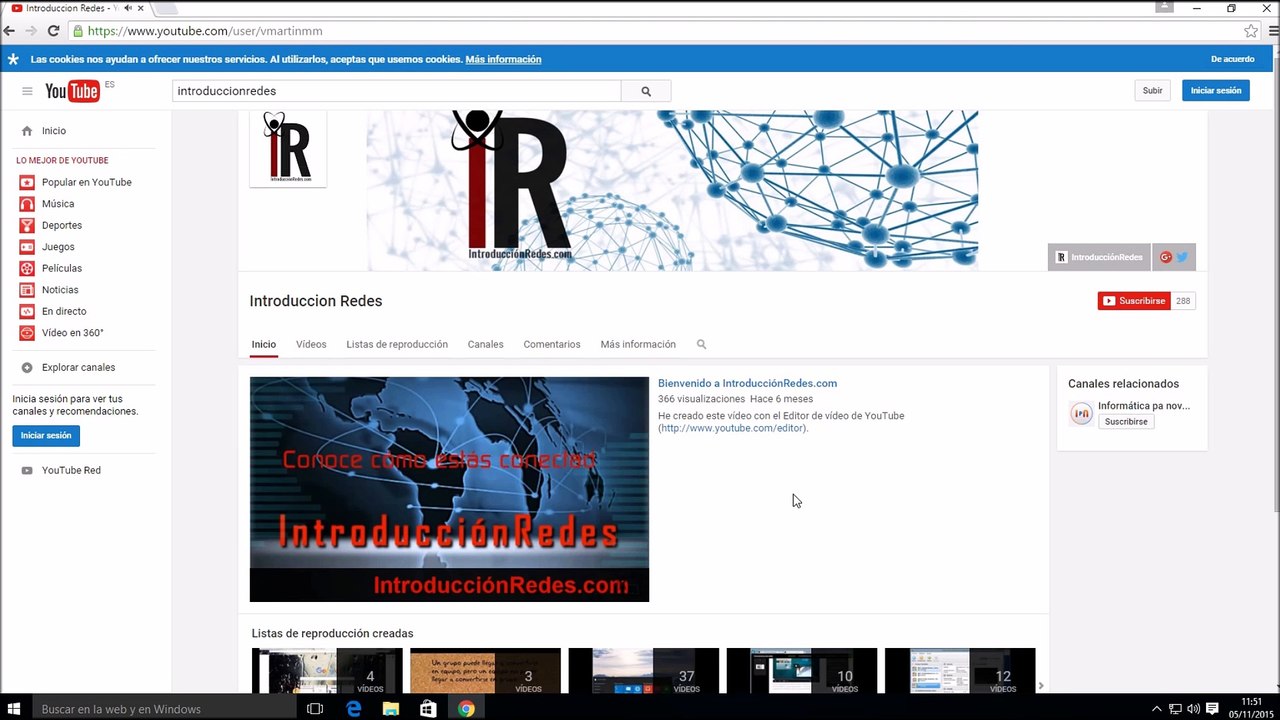
Task: Select the Juegos gamepad icon
Action: [x=27, y=247]
